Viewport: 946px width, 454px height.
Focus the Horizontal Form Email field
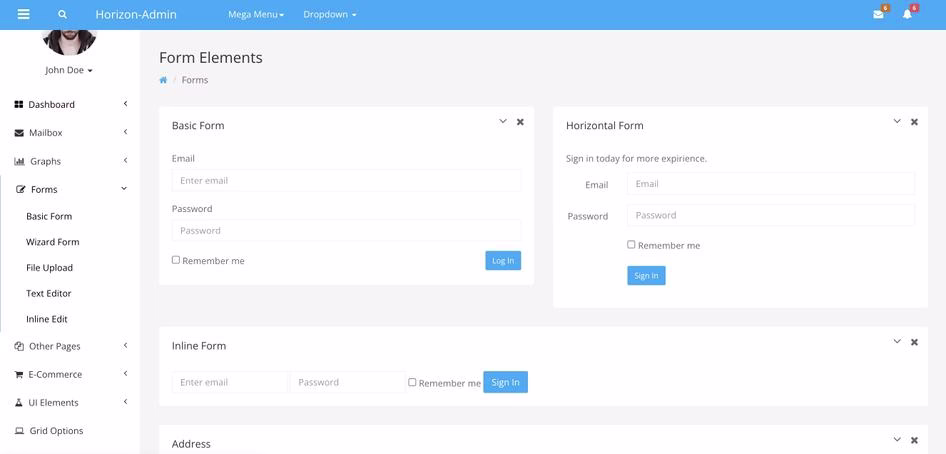(x=771, y=184)
